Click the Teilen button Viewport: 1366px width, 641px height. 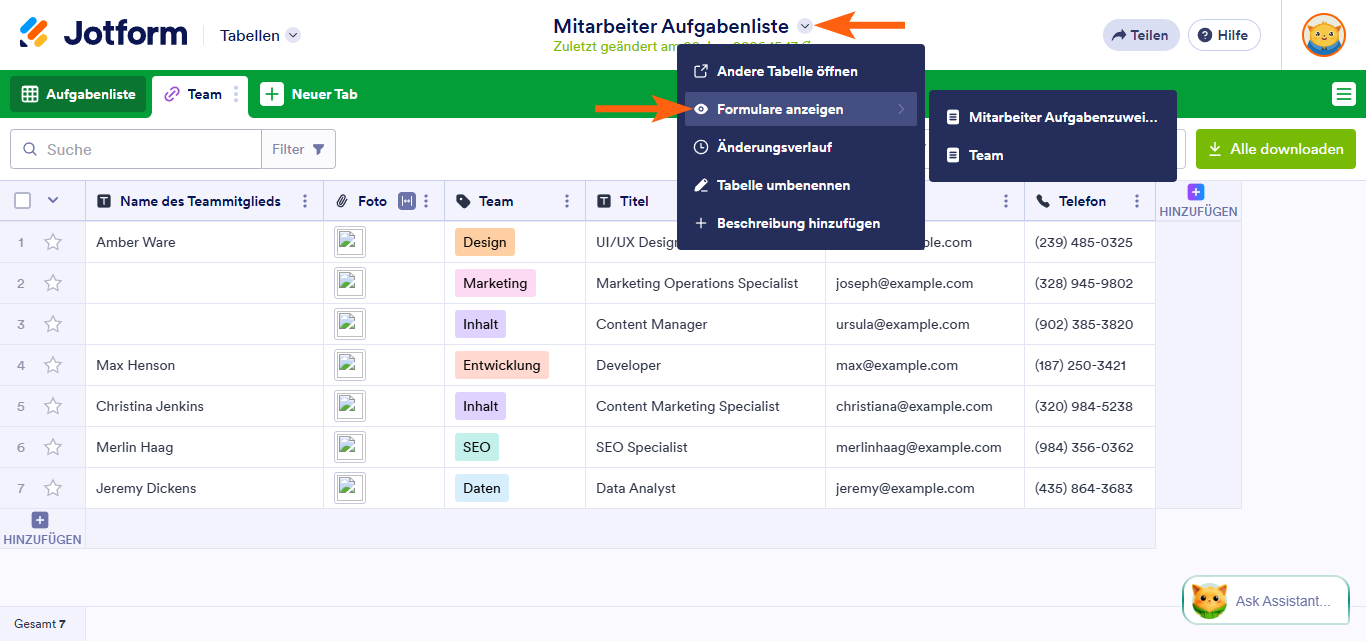click(1140, 34)
